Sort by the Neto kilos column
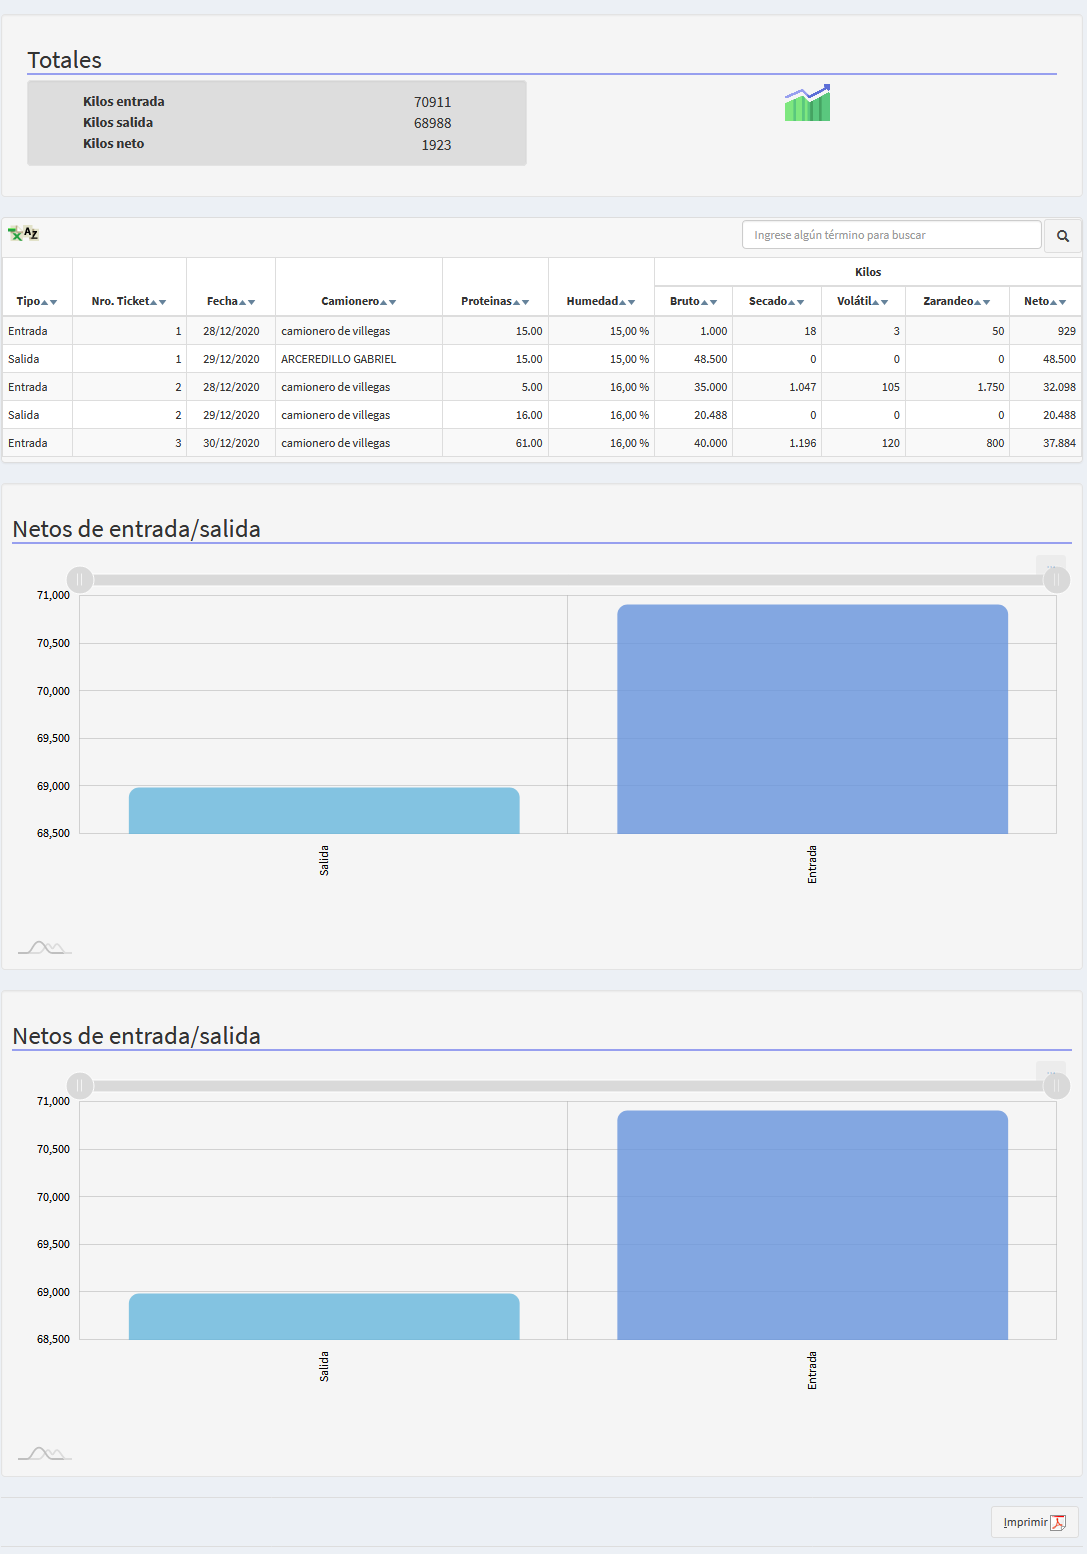 (1044, 301)
